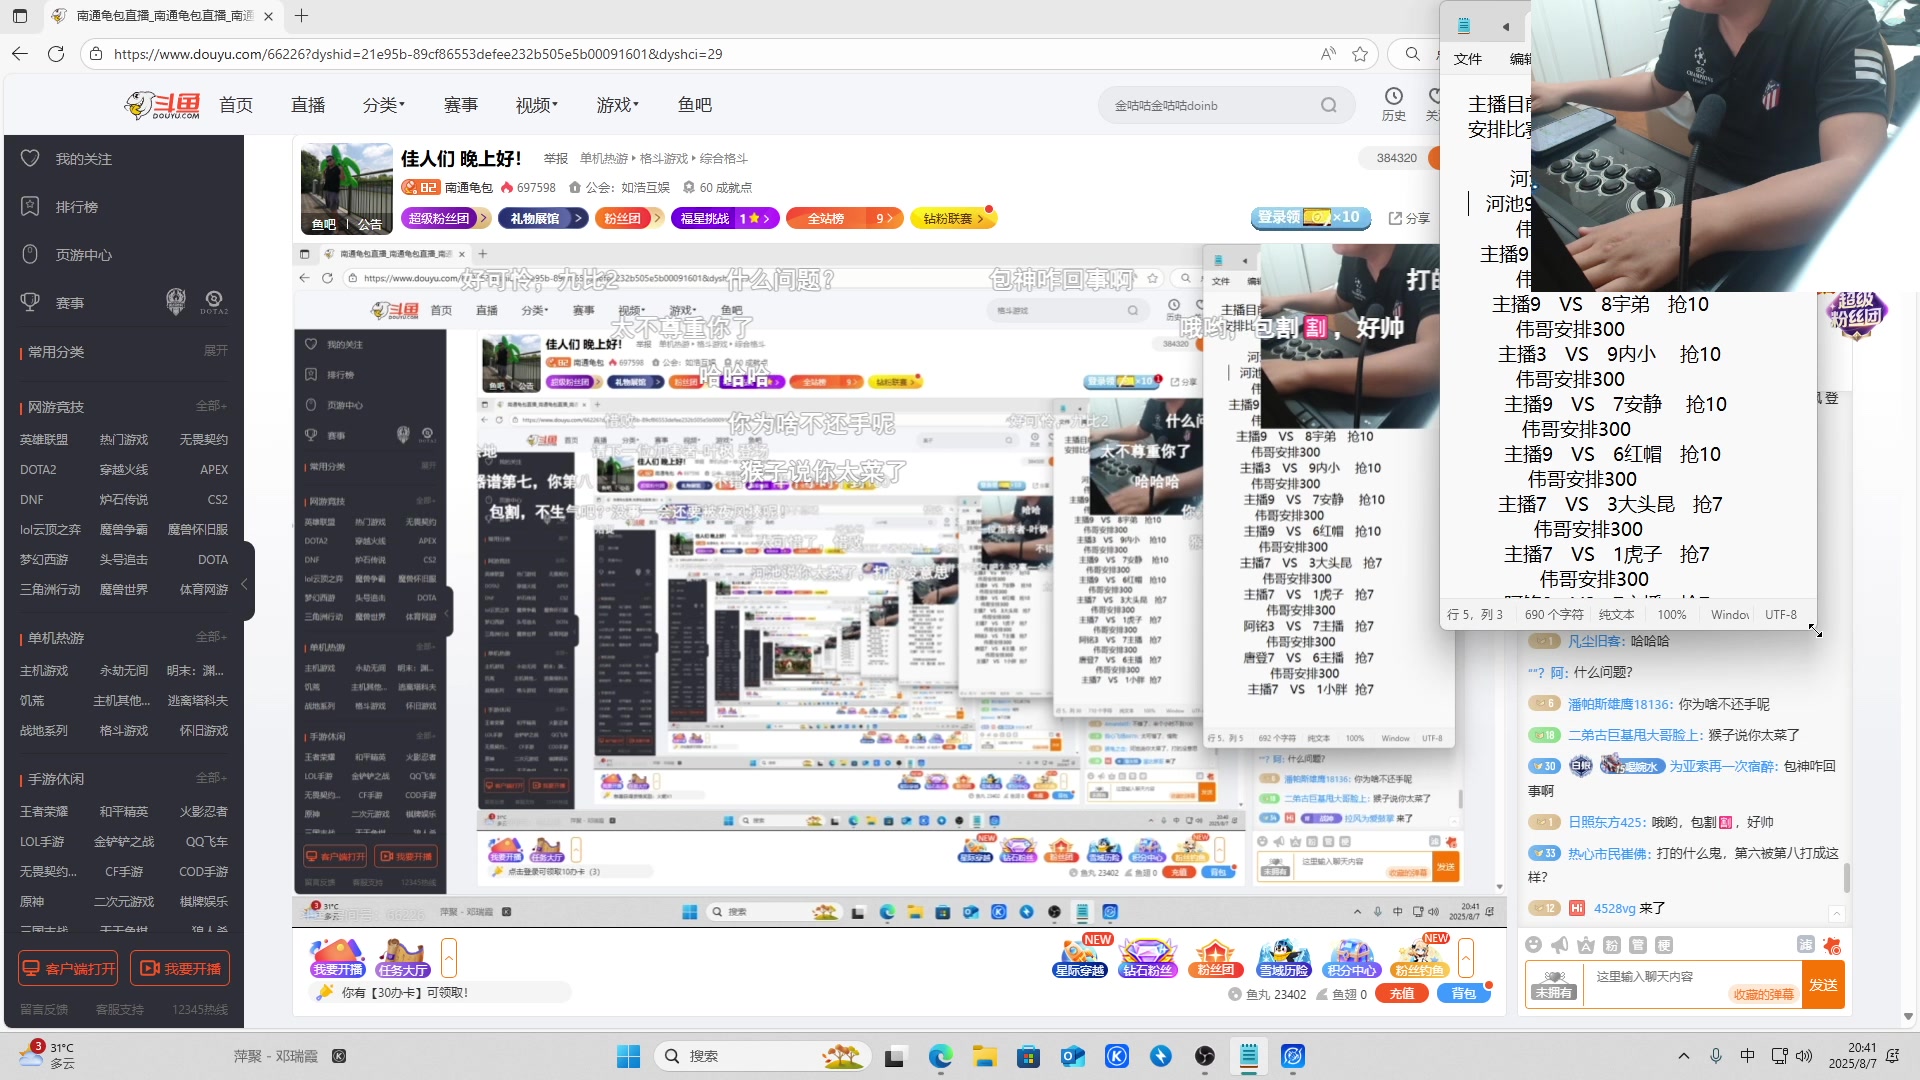Screen dimensions: 1920x1080
Task: Expand the left activity list arrow
Action: (449, 958)
